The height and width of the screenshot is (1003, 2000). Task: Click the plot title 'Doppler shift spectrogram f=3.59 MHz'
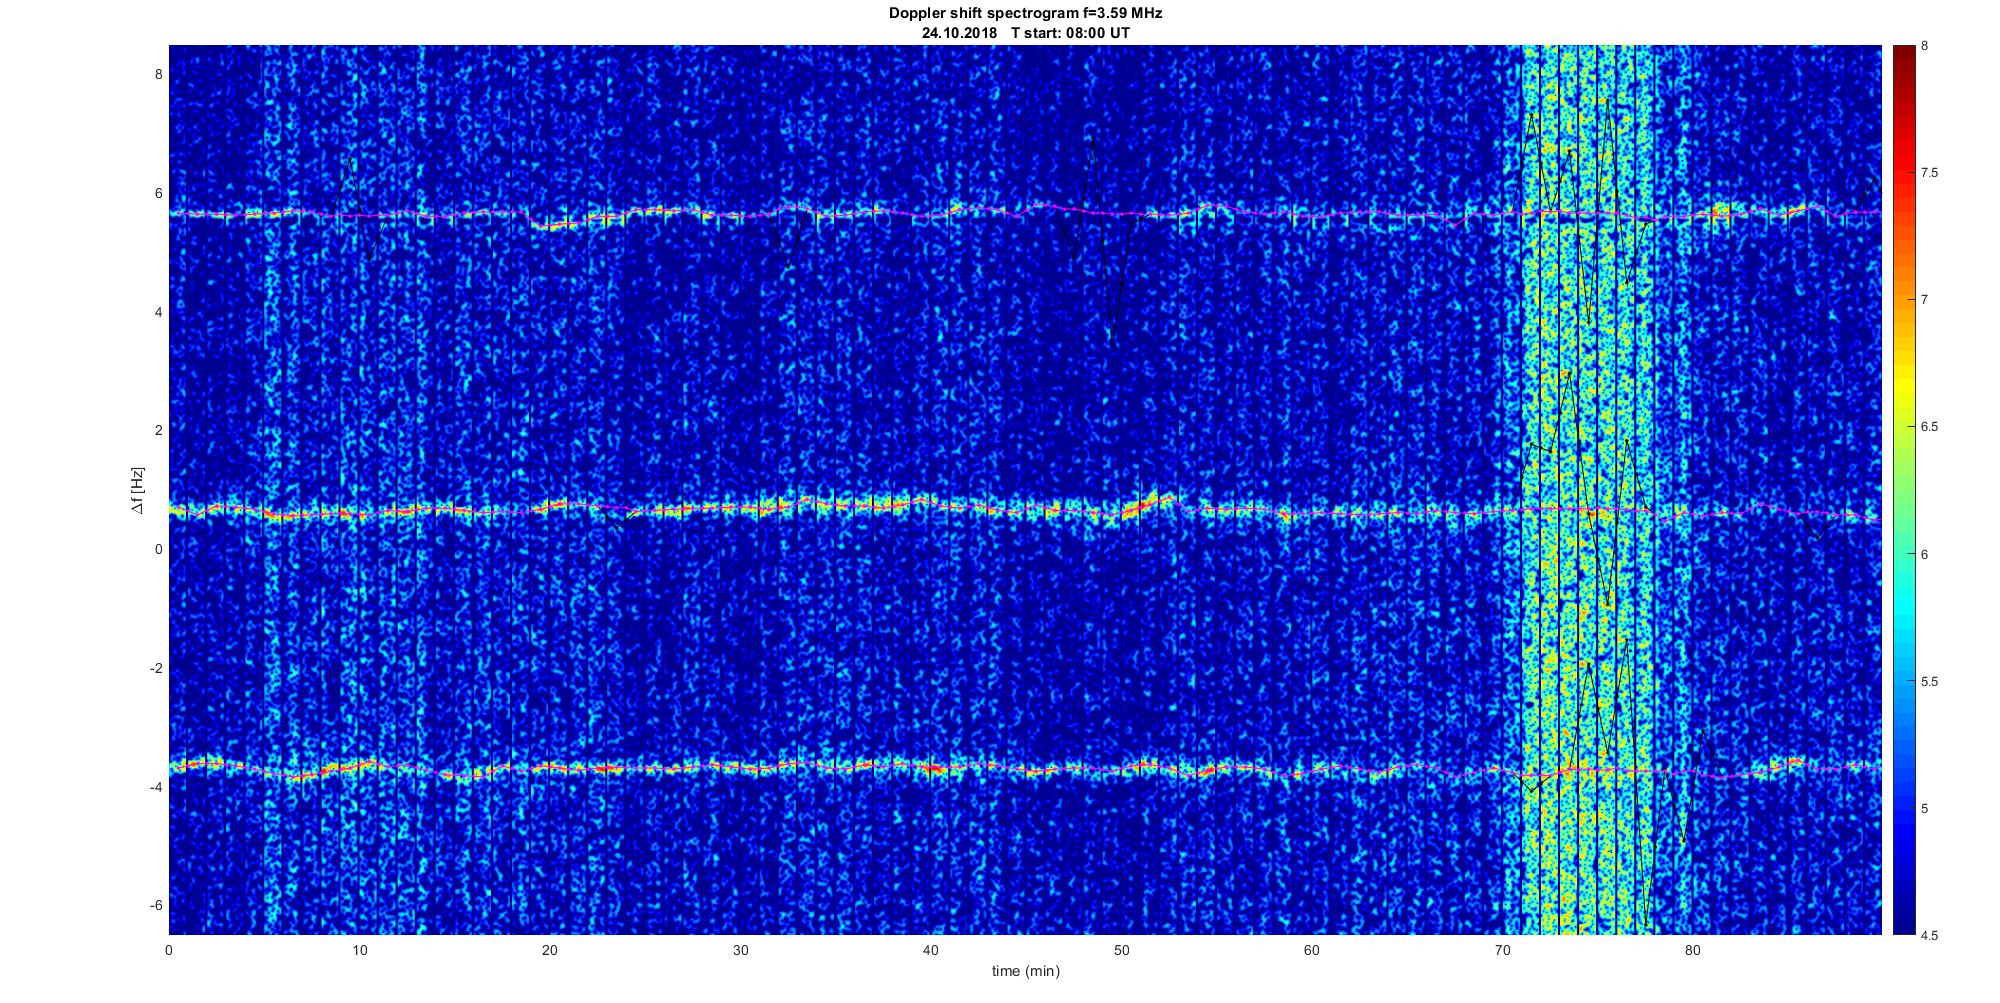pyautogui.click(x=1025, y=14)
